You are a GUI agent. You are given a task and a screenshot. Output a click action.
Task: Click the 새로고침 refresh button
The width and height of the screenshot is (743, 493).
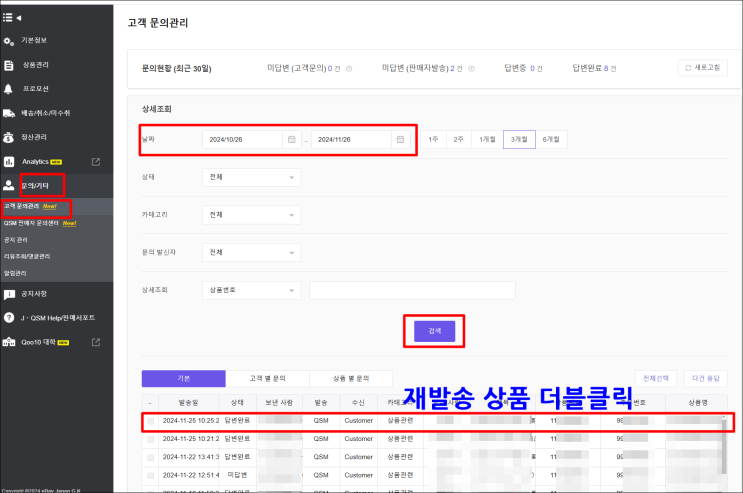(703, 68)
